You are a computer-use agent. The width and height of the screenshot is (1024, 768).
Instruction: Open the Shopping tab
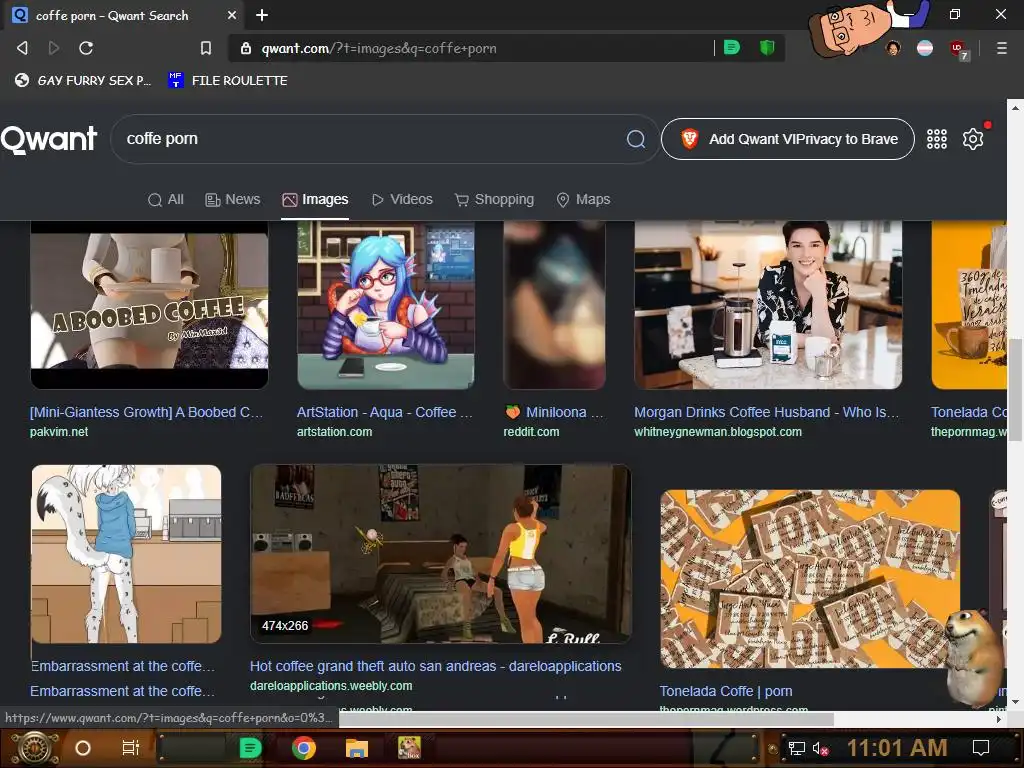pyautogui.click(x=494, y=200)
